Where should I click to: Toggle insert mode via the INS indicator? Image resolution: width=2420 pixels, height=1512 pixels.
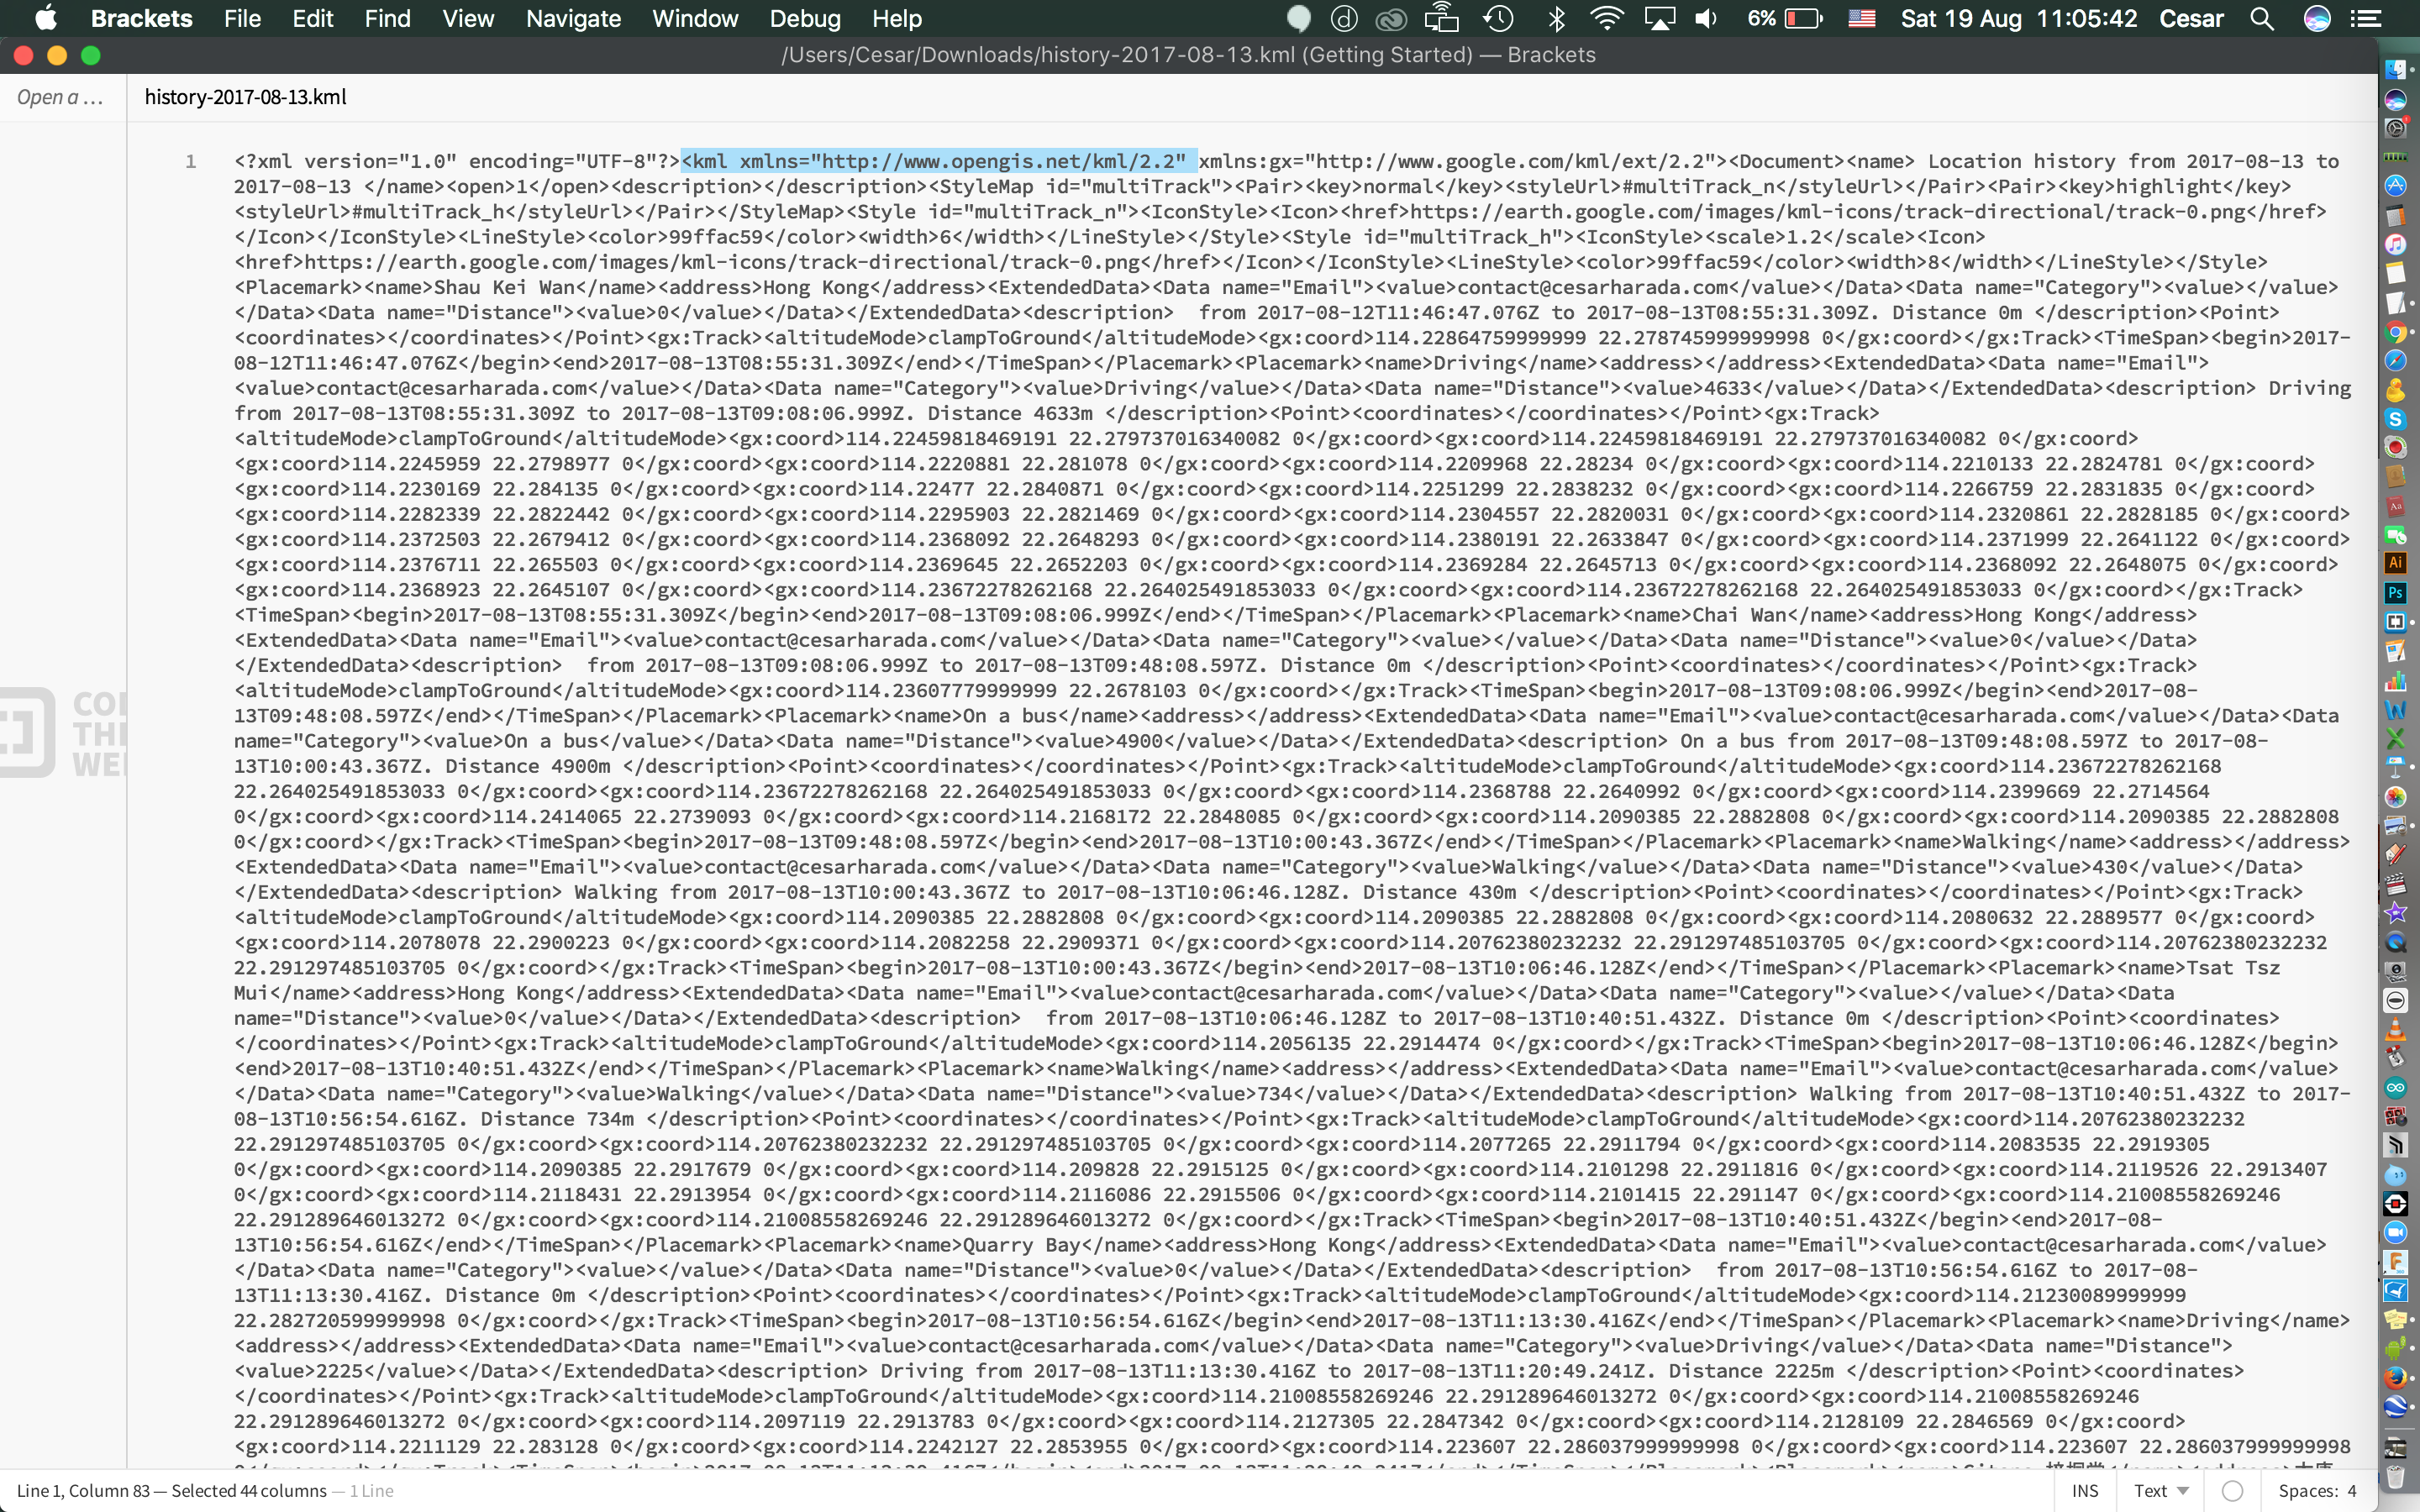(x=2088, y=1491)
